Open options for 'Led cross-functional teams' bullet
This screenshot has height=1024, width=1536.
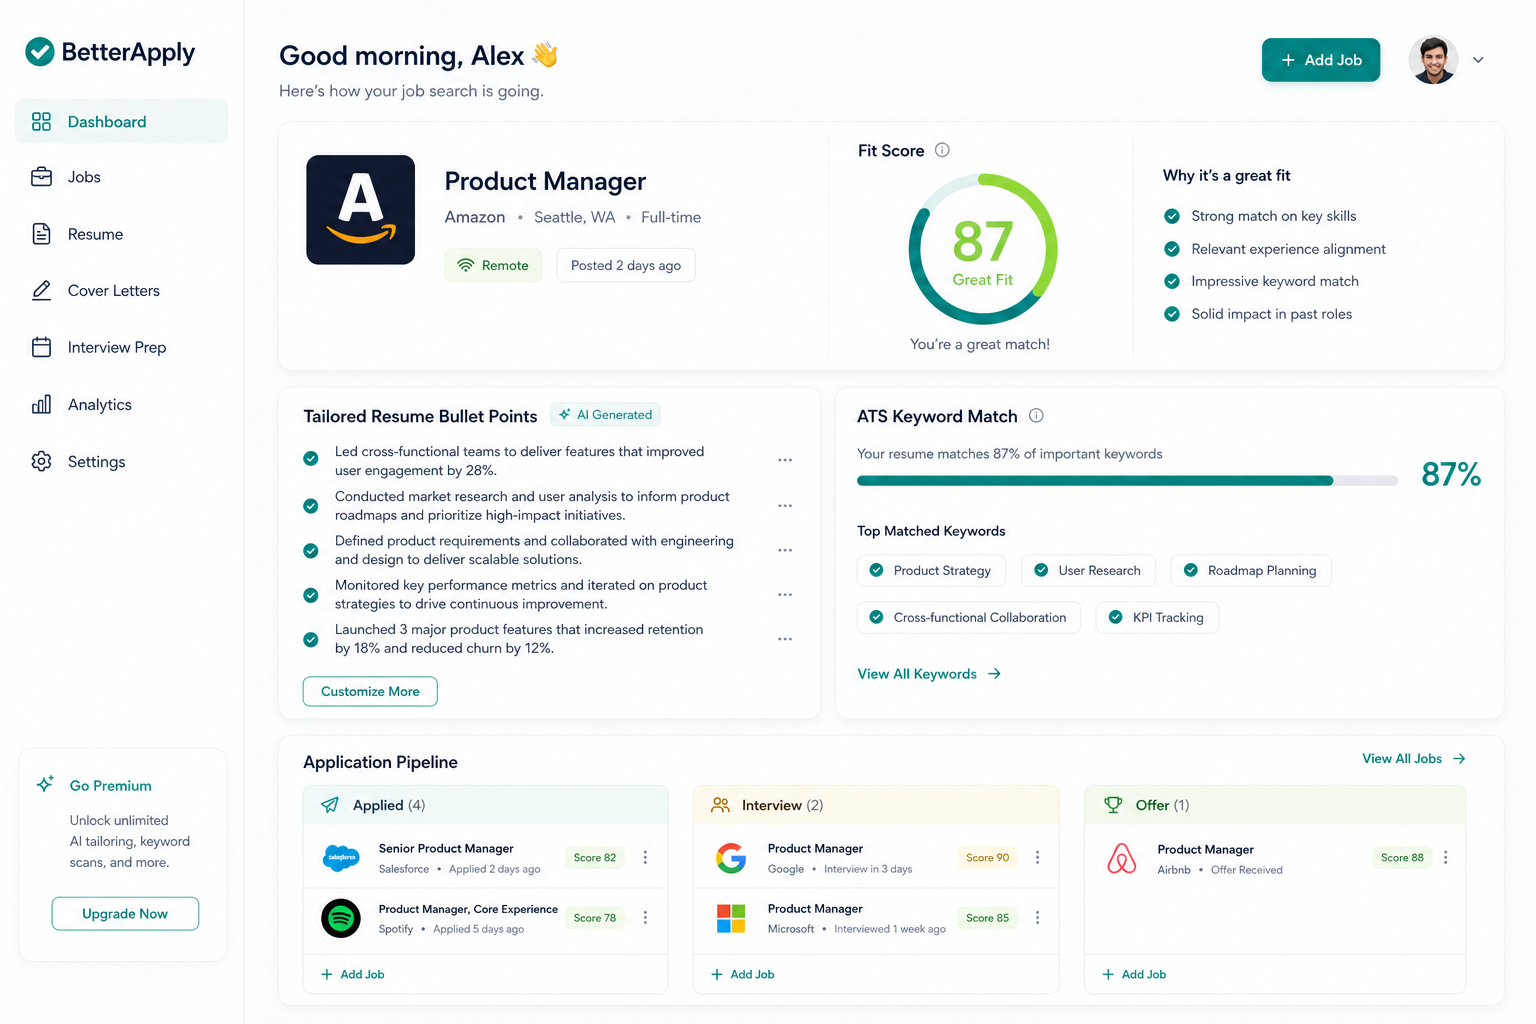click(785, 460)
